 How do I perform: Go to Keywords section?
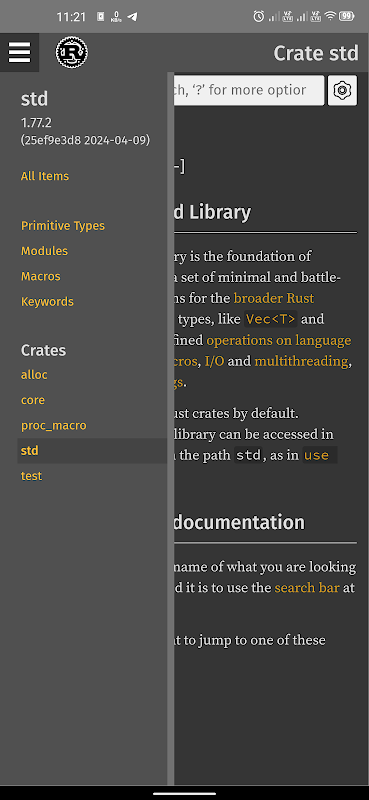(x=47, y=302)
